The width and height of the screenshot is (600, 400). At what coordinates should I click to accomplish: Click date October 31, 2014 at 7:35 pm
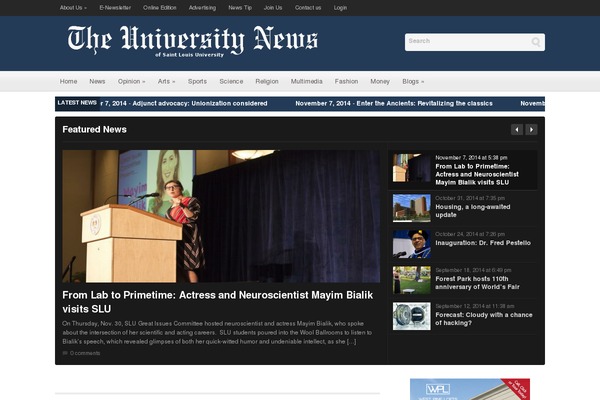[x=470, y=198]
